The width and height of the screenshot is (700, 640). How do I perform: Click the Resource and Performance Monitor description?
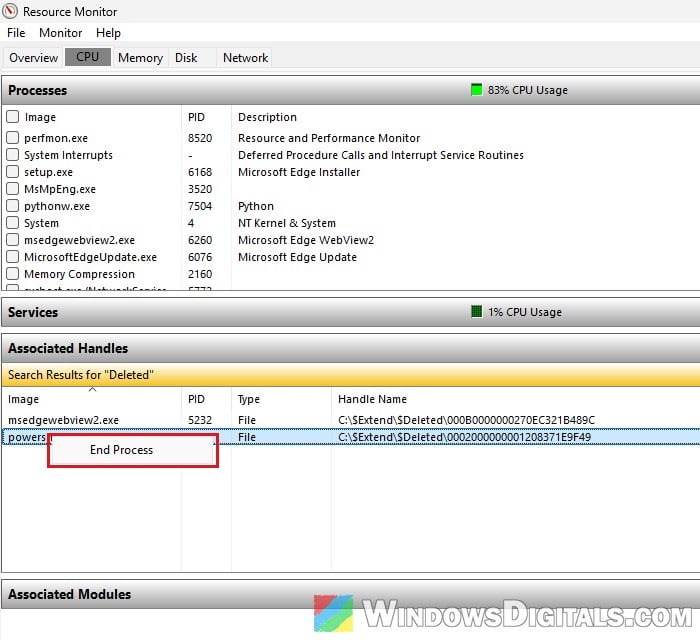329,138
